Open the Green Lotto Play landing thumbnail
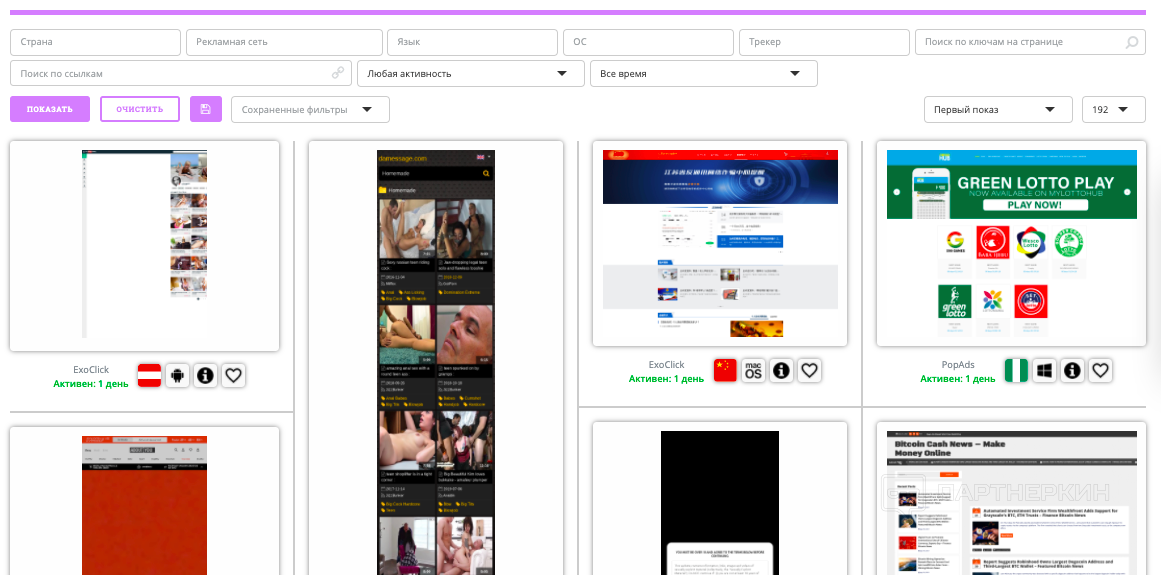 click(x=1011, y=247)
